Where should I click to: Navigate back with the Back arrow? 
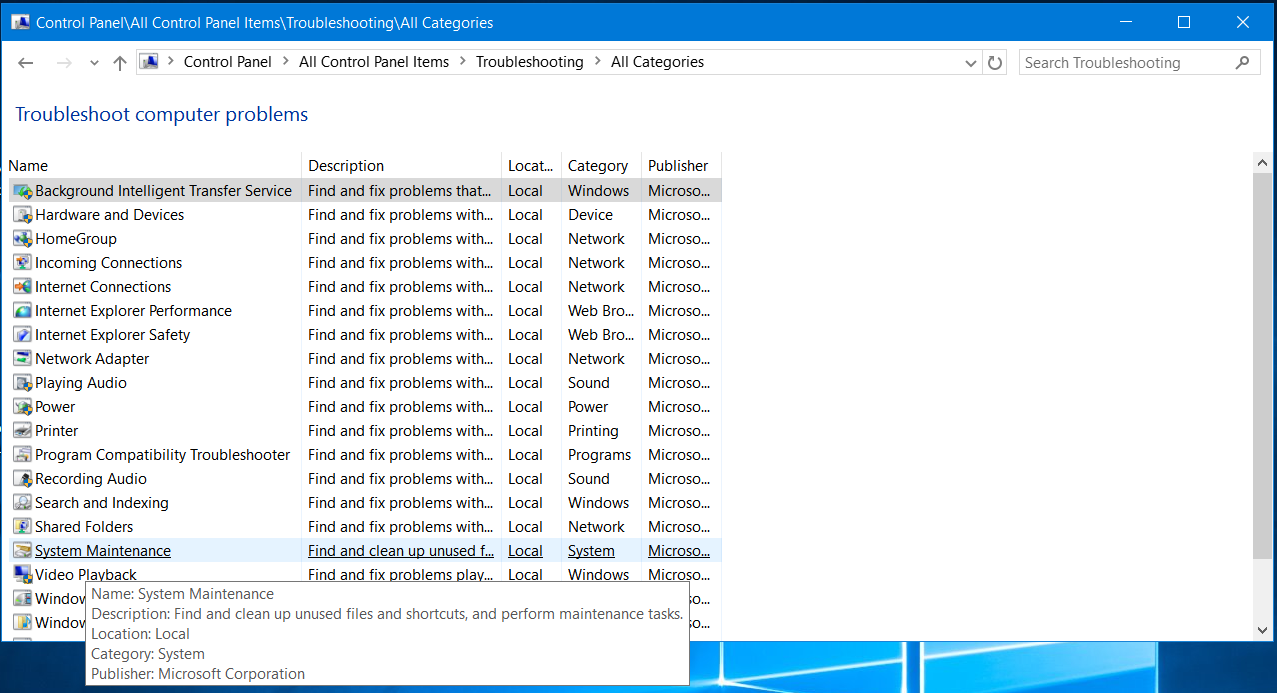point(26,63)
